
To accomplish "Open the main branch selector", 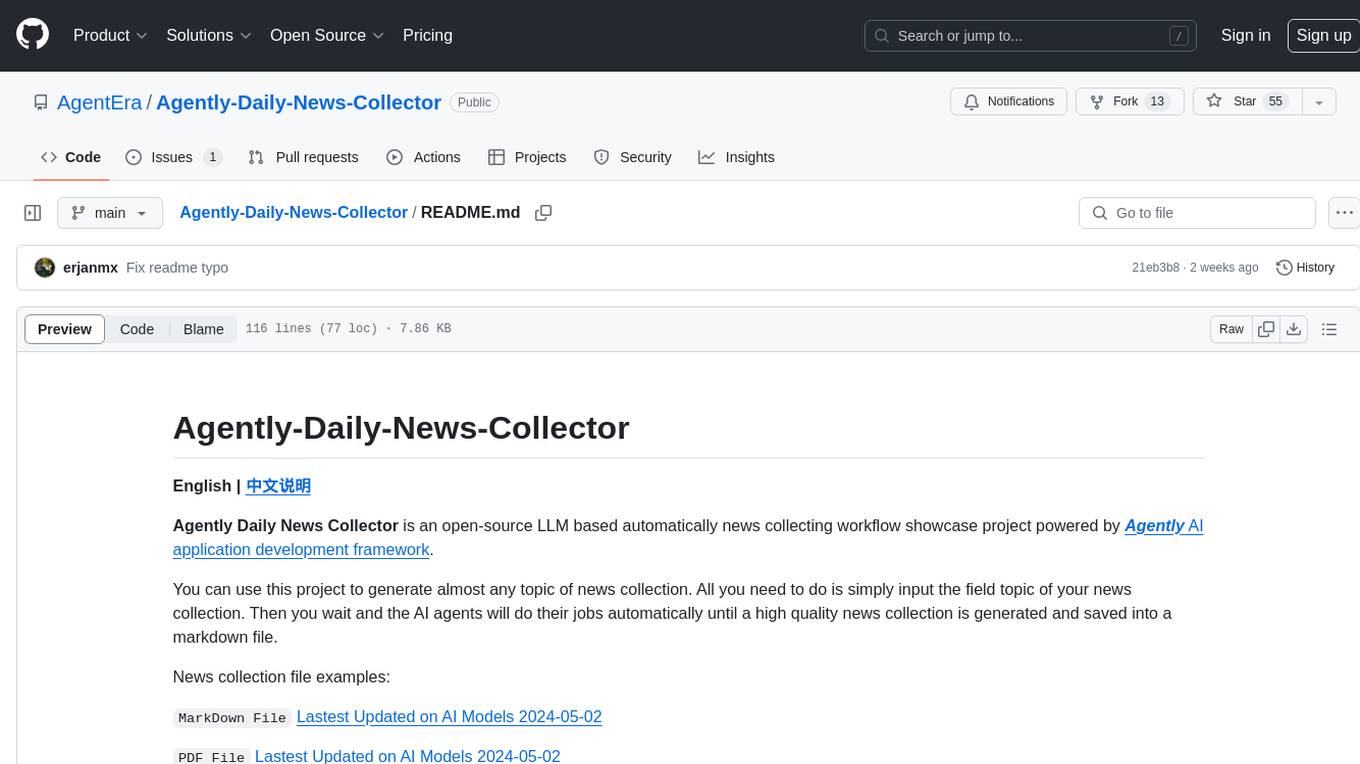I will 109,213.
